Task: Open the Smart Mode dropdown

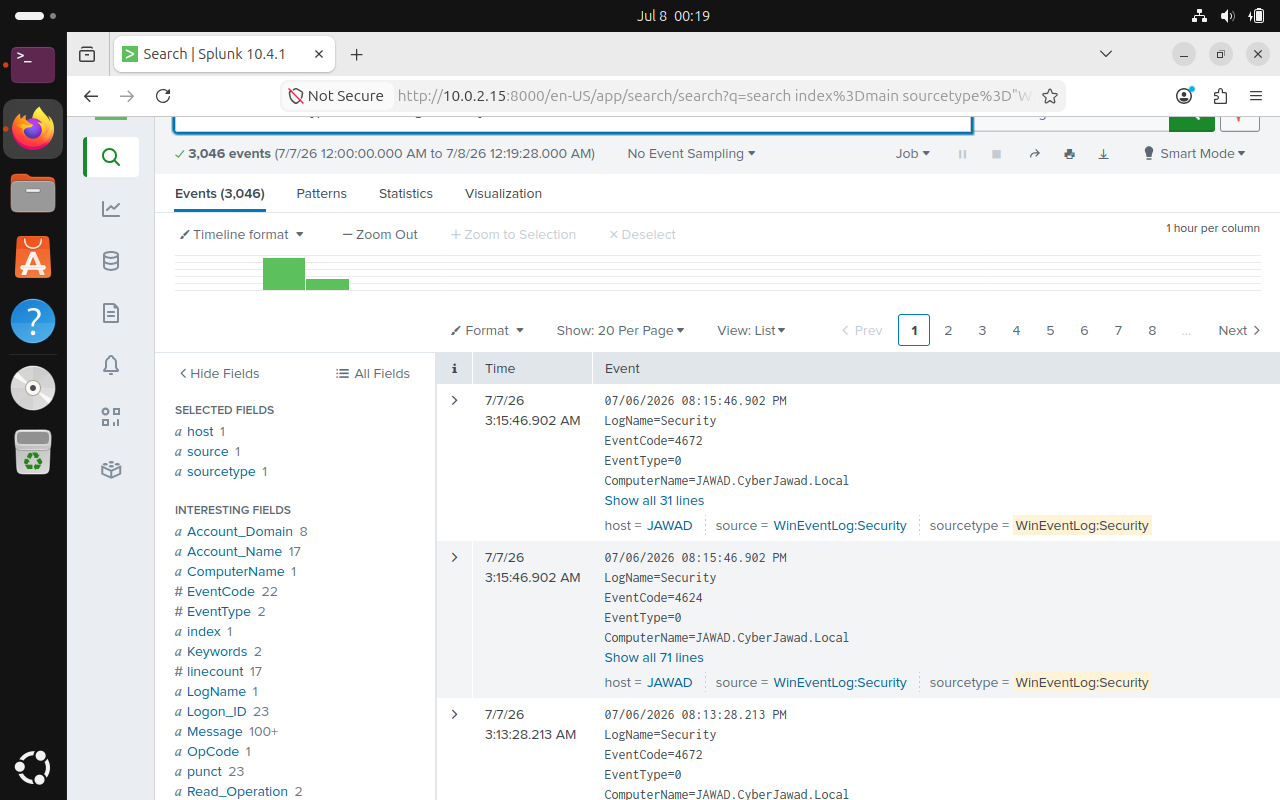Action: tap(1194, 154)
